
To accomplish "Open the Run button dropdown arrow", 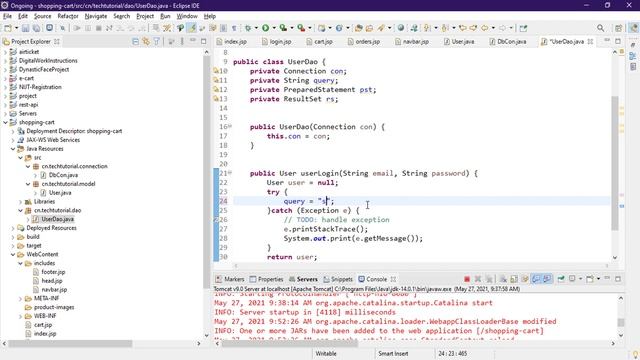I will 274,28.
